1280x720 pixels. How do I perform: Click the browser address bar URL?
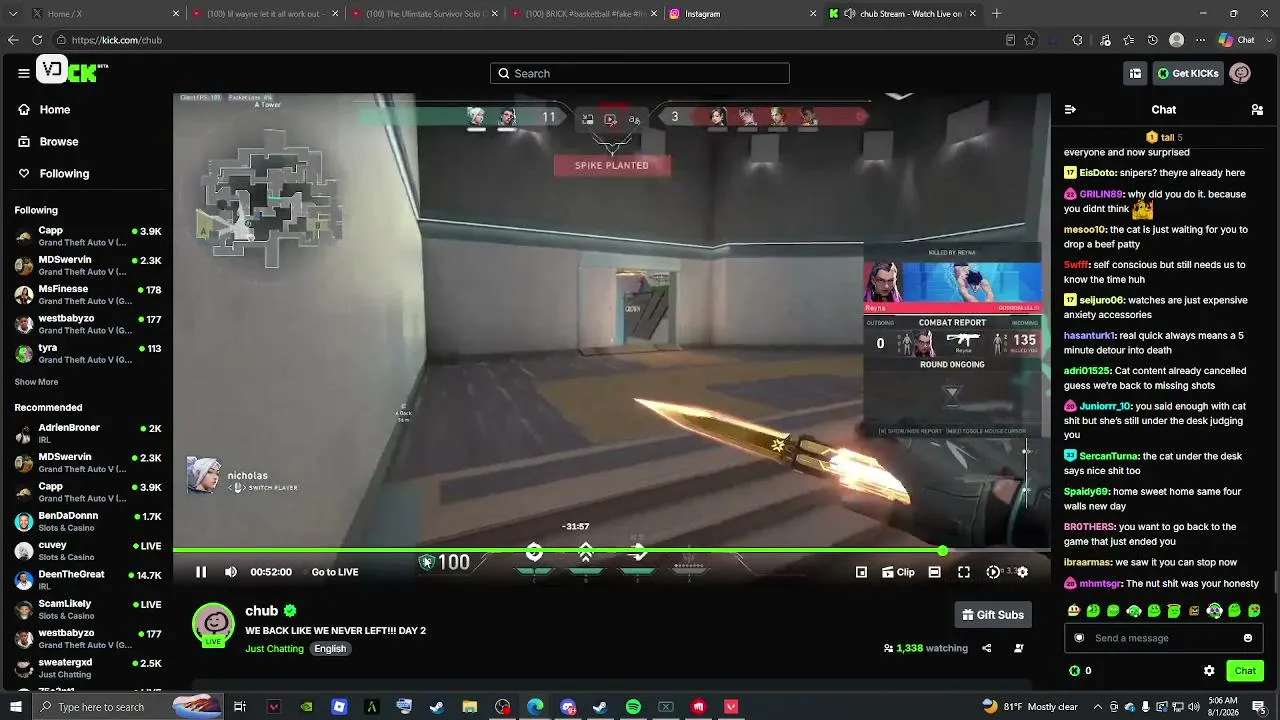point(117,40)
